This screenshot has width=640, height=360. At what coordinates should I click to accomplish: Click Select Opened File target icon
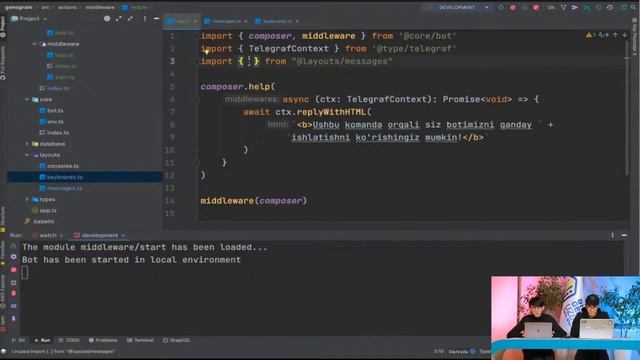coord(107,19)
